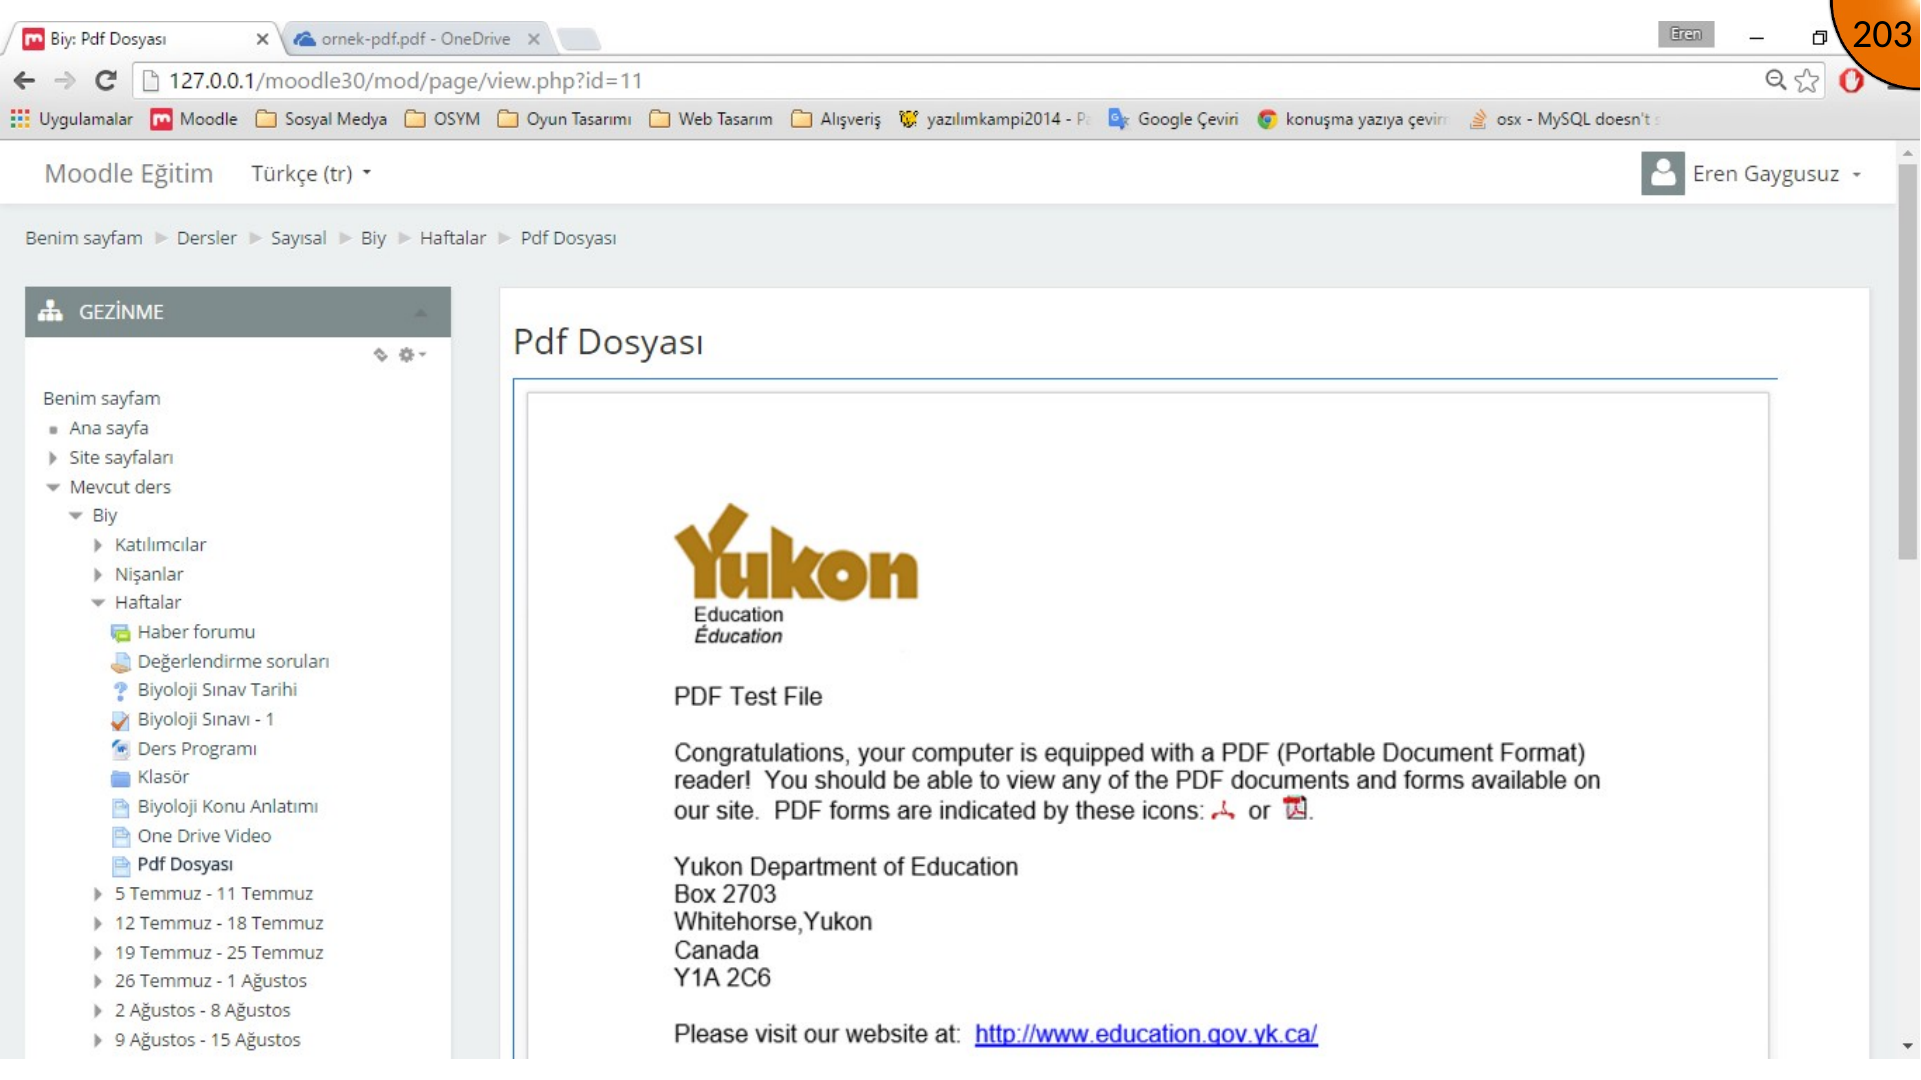
Task: Expand Nişanlar tree node
Action: pos(98,575)
